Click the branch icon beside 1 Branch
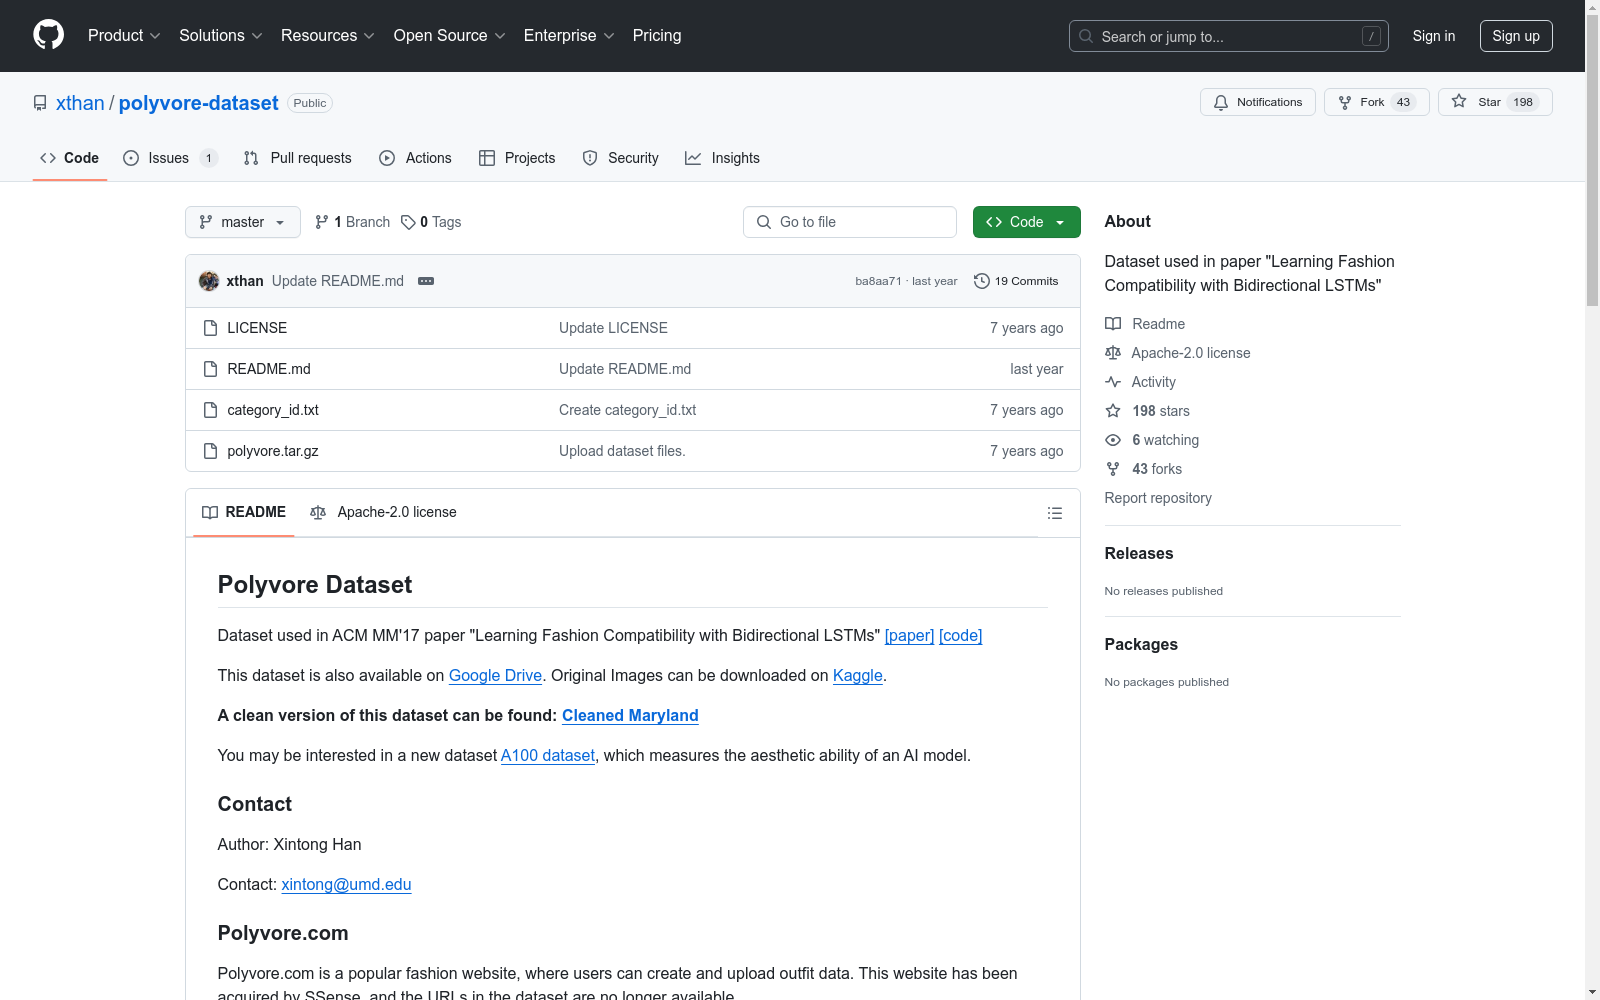Screen dimensions: 1600x1000 pos(322,222)
